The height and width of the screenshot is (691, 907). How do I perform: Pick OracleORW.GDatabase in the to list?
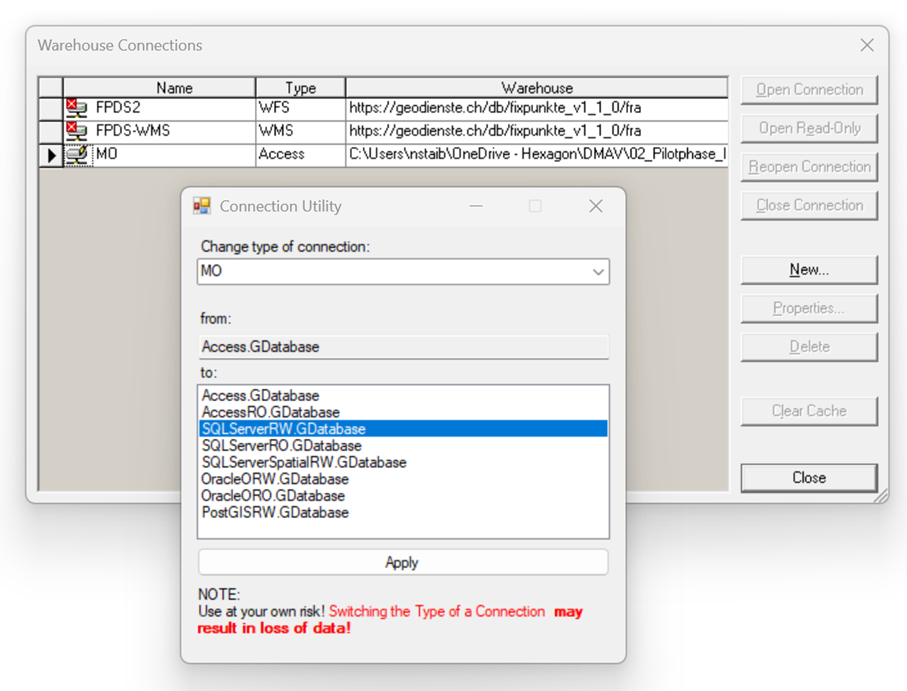[275, 479]
